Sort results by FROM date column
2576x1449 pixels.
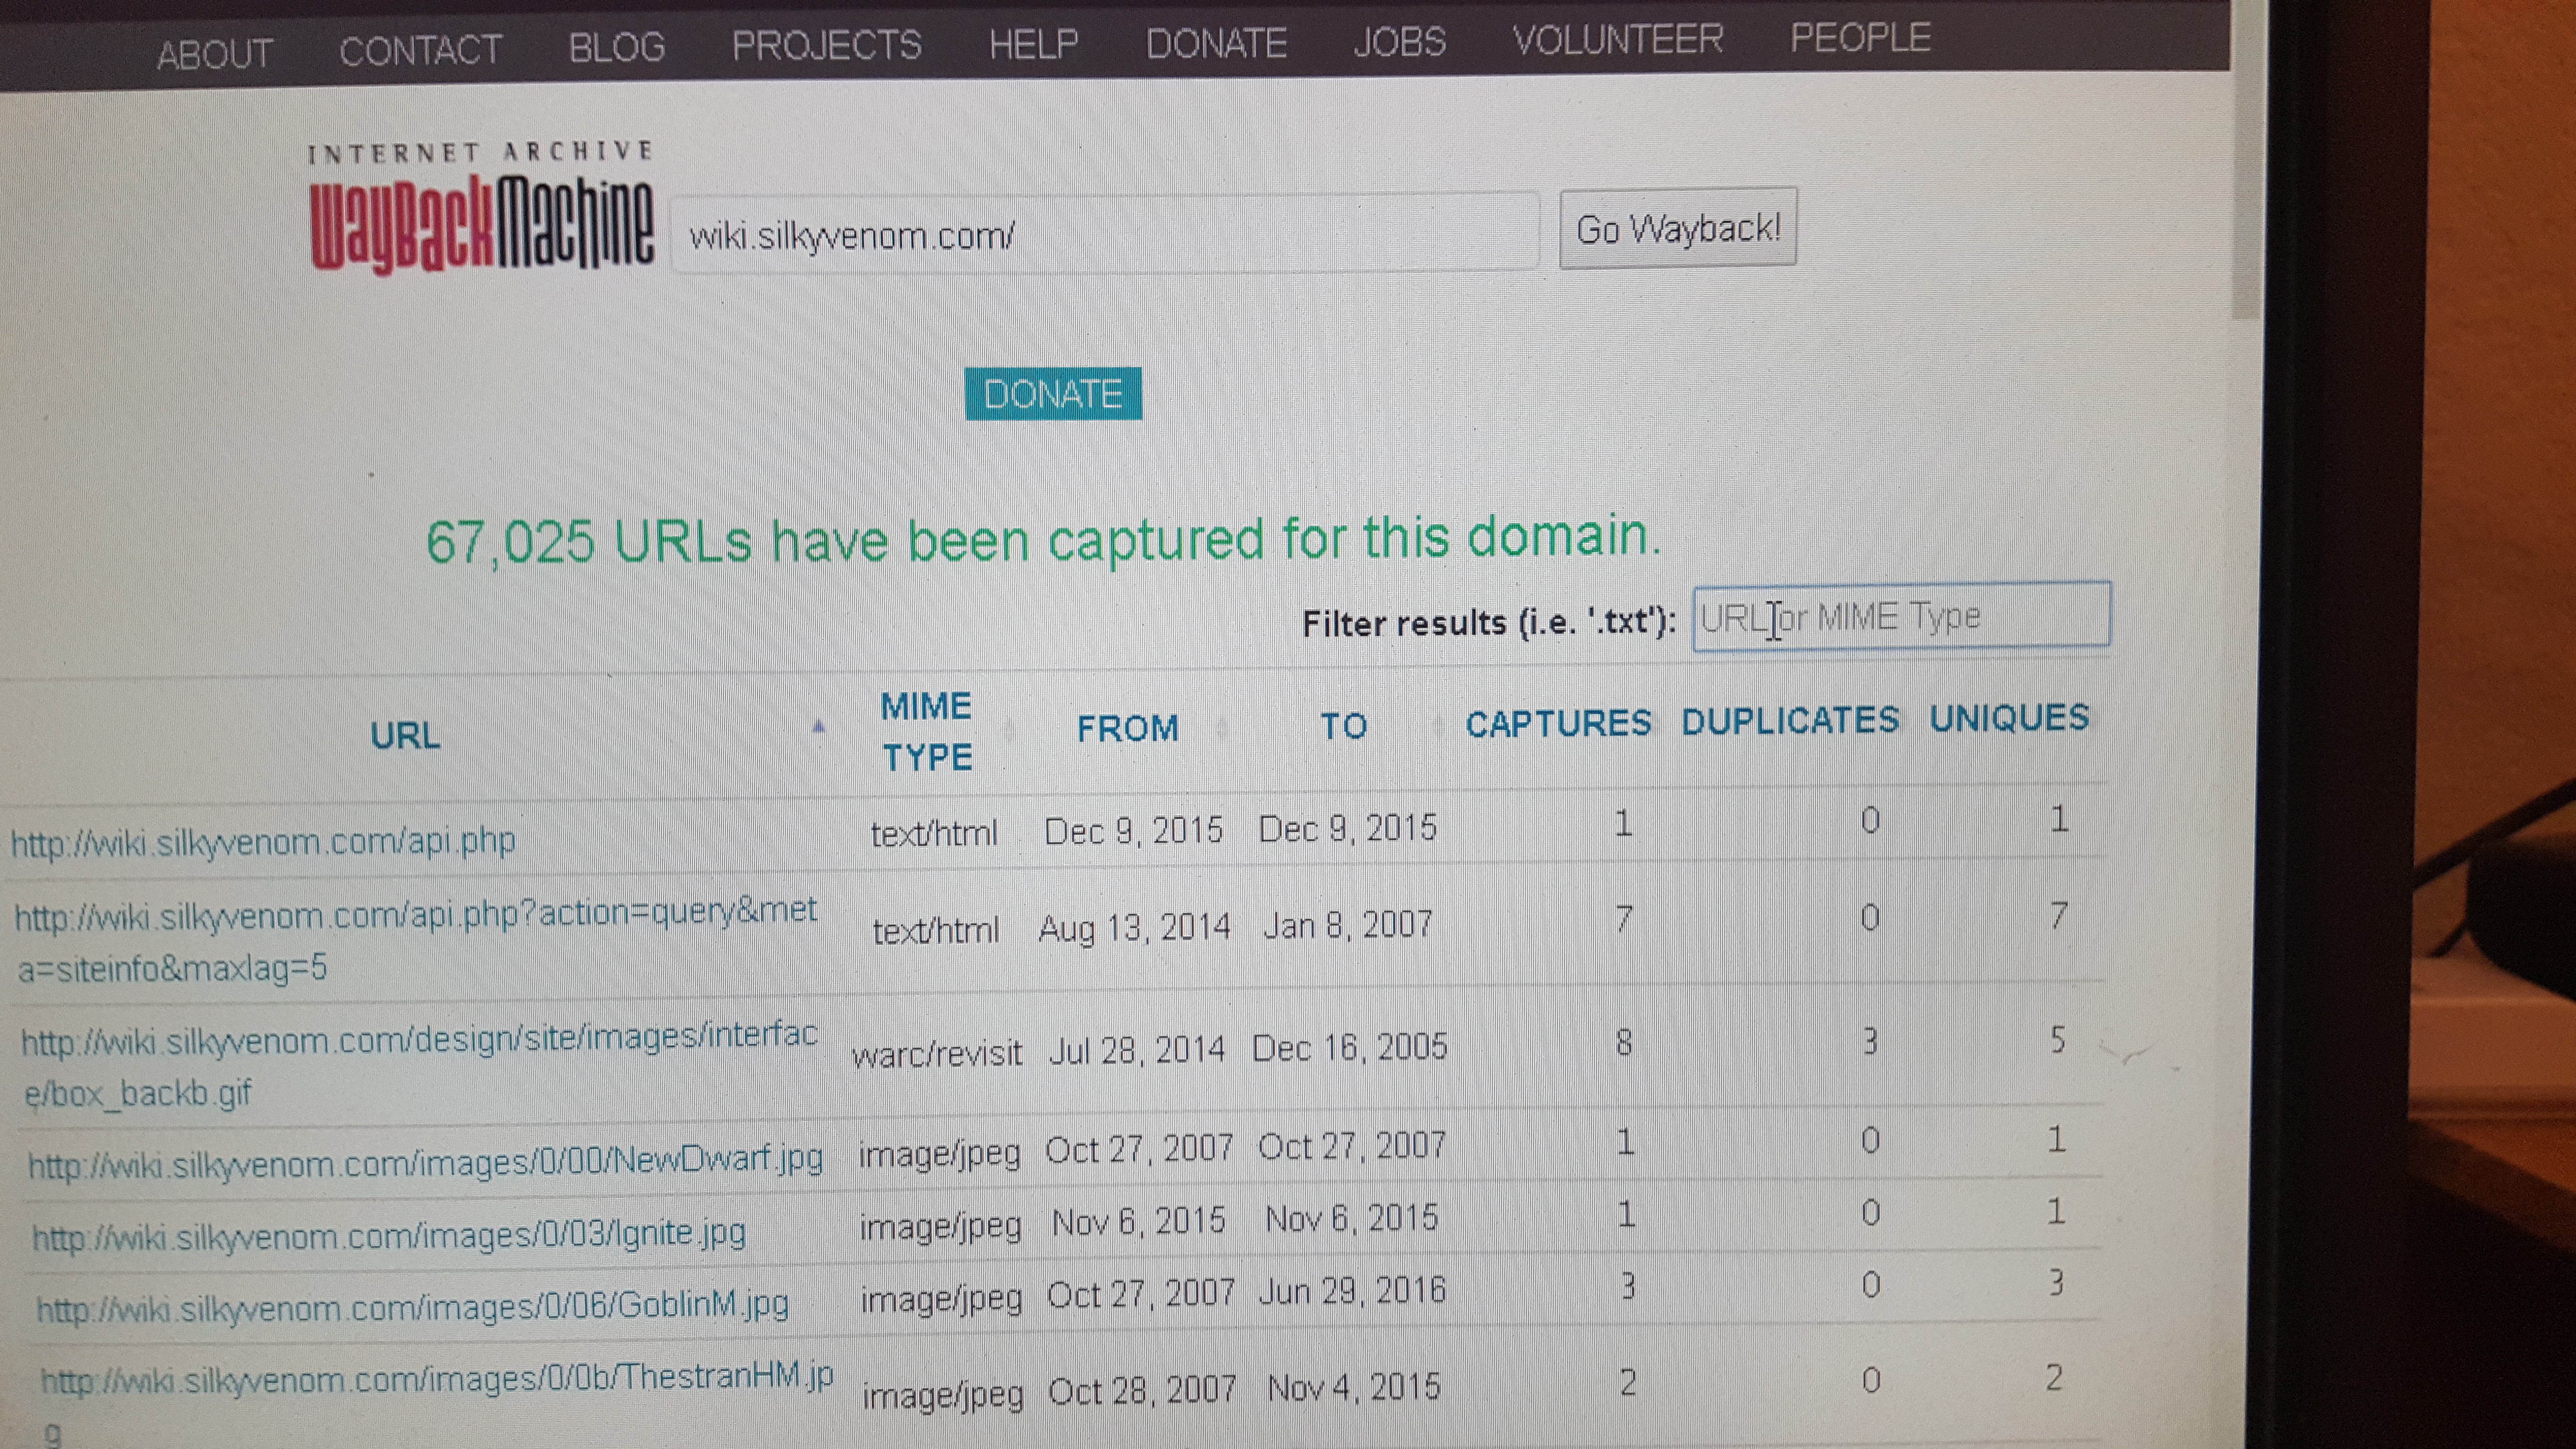click(1127, 728)
